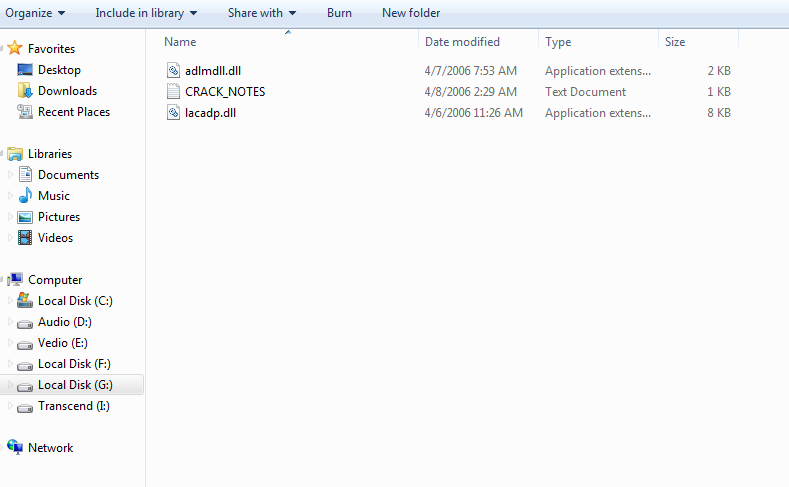Open the Music library icon
Viewport: 789px width, 487px height.
(25, 195)
